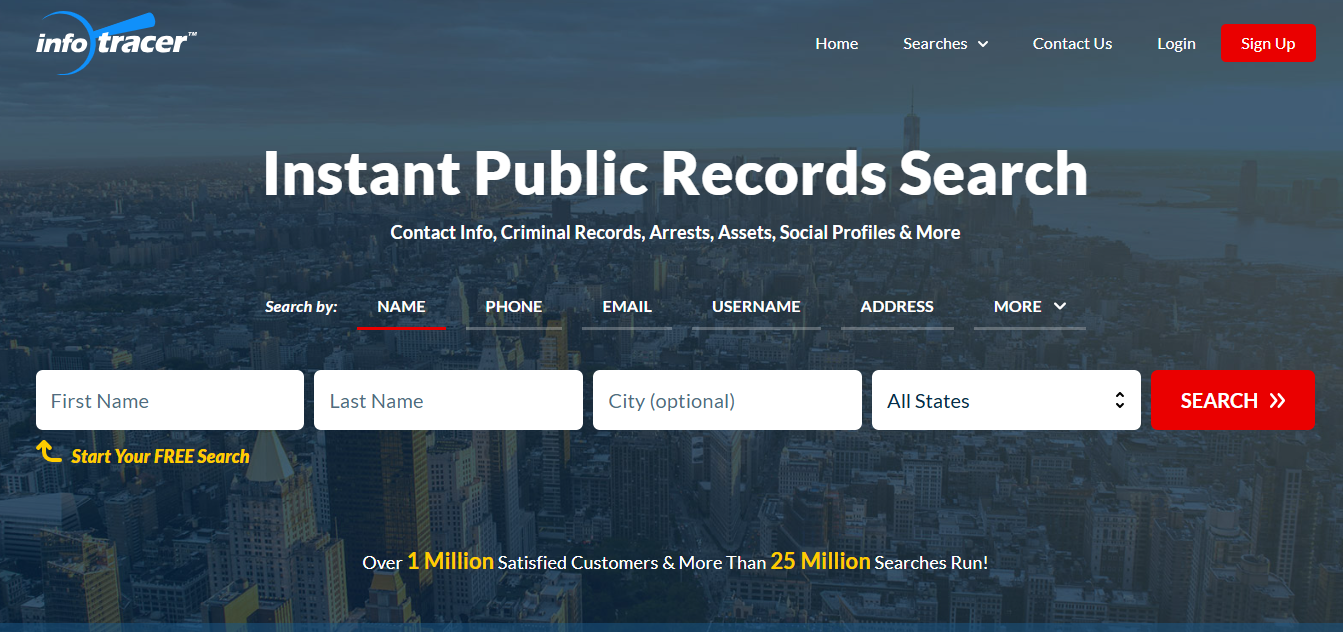Screen dimensions: 1343x632
Task: Click the chevron next to Searches
Action: 983,44
